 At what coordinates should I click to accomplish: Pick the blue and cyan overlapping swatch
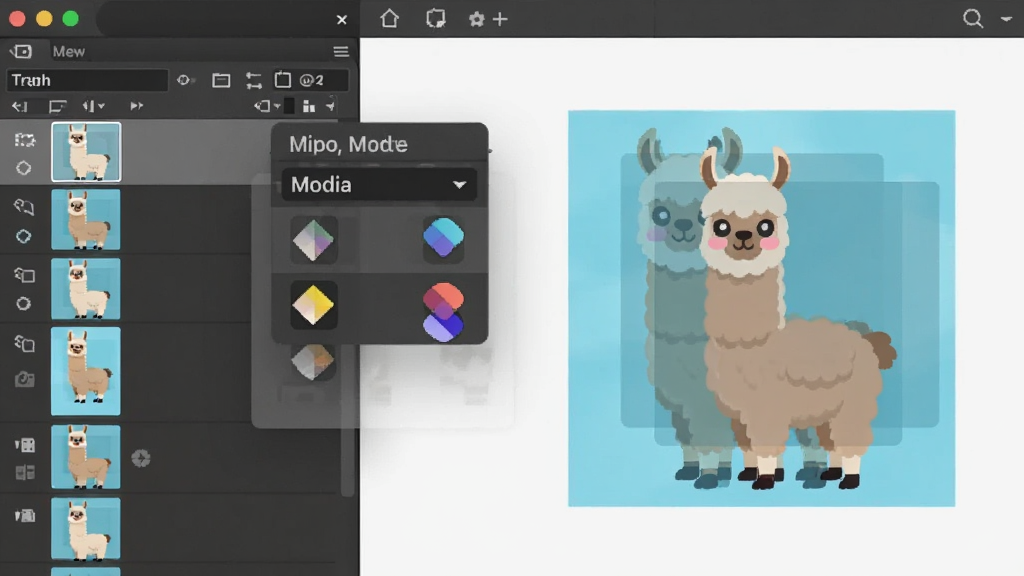pos(443,238)
